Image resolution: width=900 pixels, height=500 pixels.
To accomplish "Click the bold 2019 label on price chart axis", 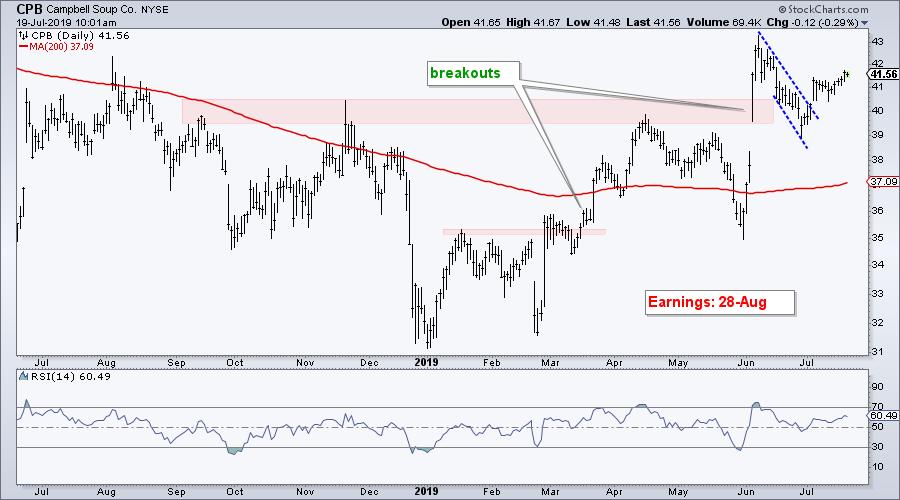I will (x=426, y=363).
